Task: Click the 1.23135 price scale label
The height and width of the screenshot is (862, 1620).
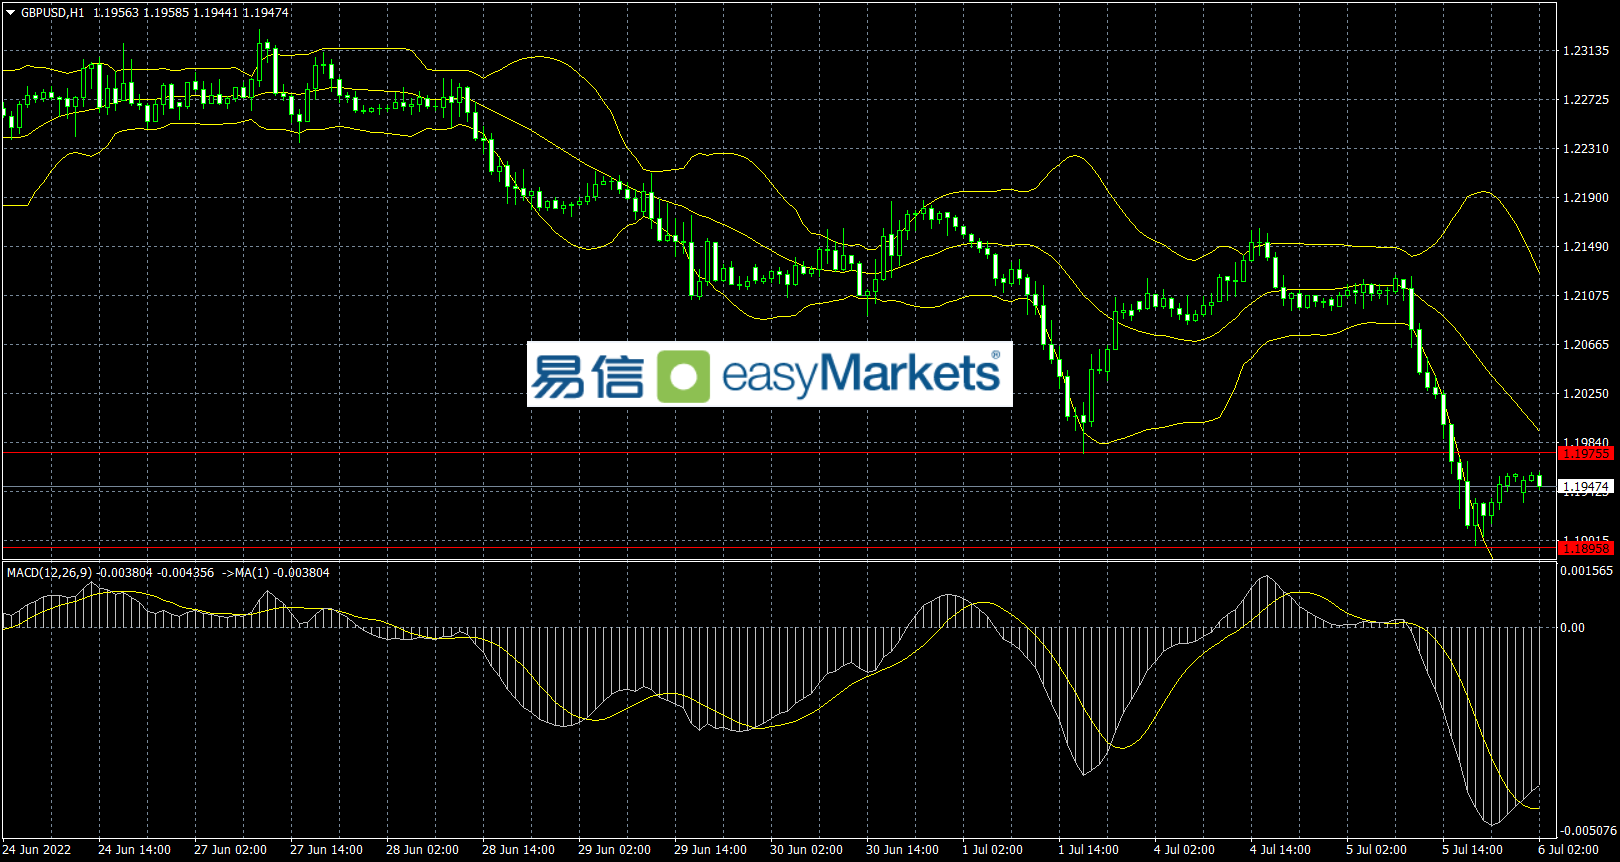Action: [1586, 51]
